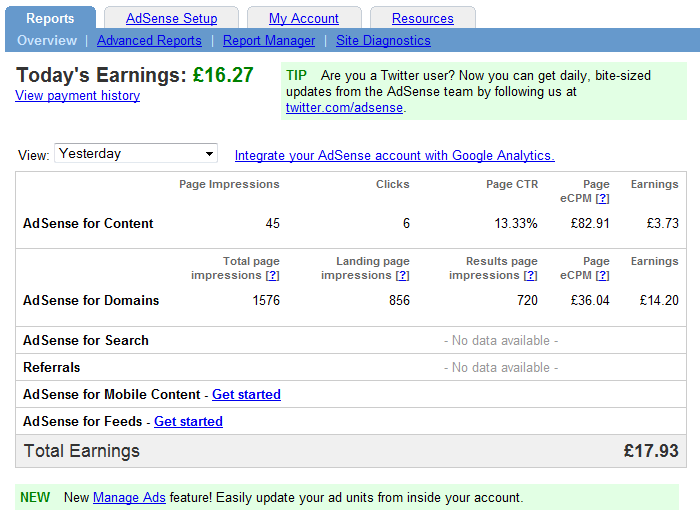Switch to the My Account tab
Viewport: 700px width, 520px height.
[x=303, y=18]
